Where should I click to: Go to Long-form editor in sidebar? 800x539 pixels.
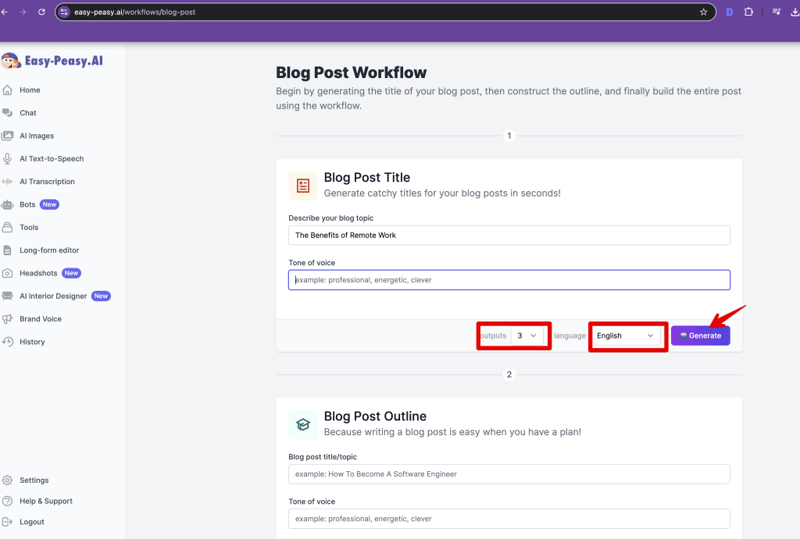point(49,250)
